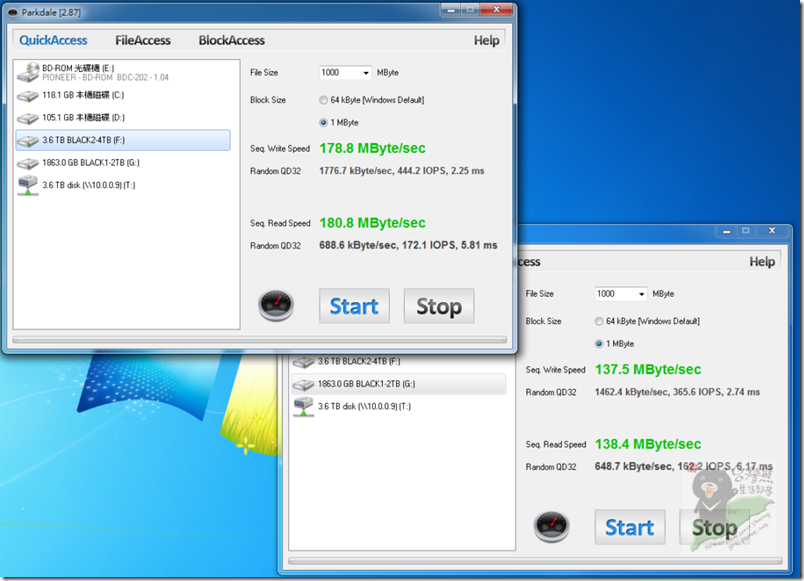Click the speedometer icon in the back Parkdale window

tap(551, 526)
